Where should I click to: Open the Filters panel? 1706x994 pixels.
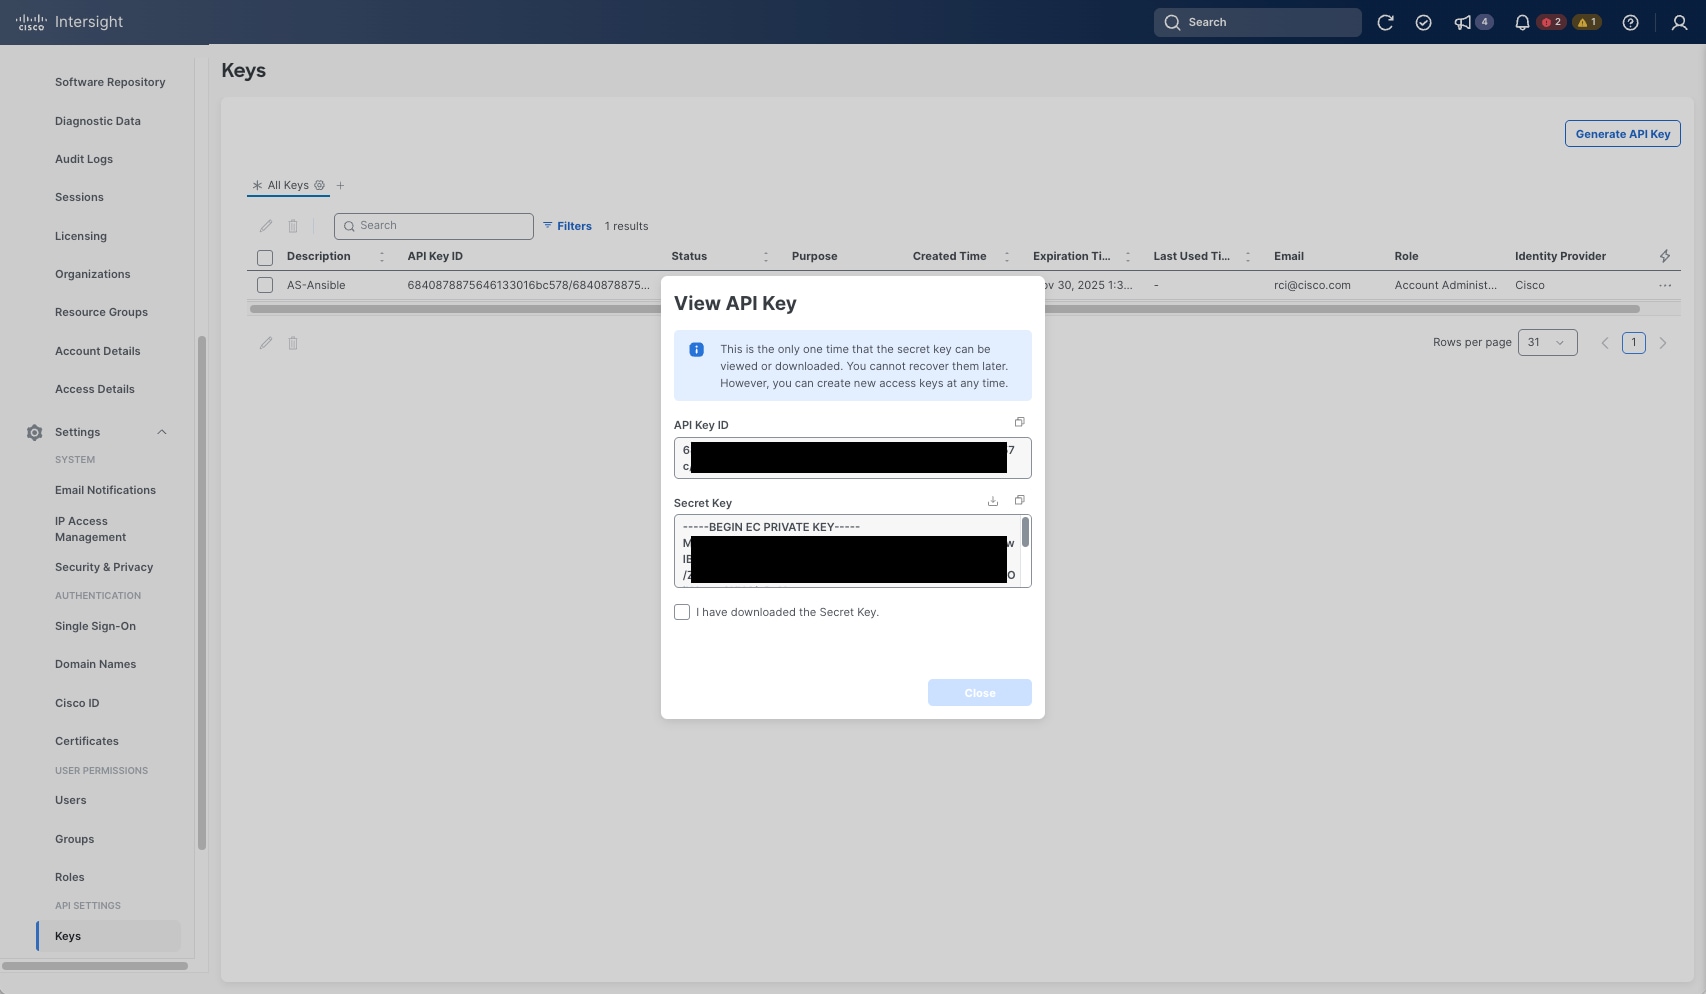pyautogui.click(x=568, y=226)
